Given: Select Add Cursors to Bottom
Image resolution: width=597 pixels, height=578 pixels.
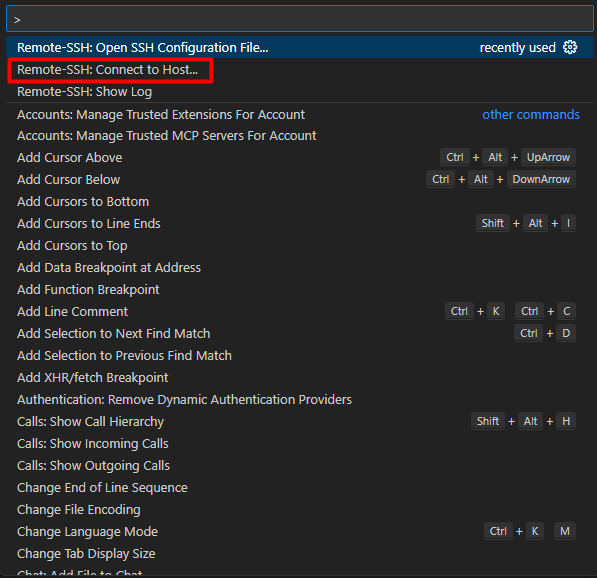Looking at the screenshot, I should coord(300,202).
